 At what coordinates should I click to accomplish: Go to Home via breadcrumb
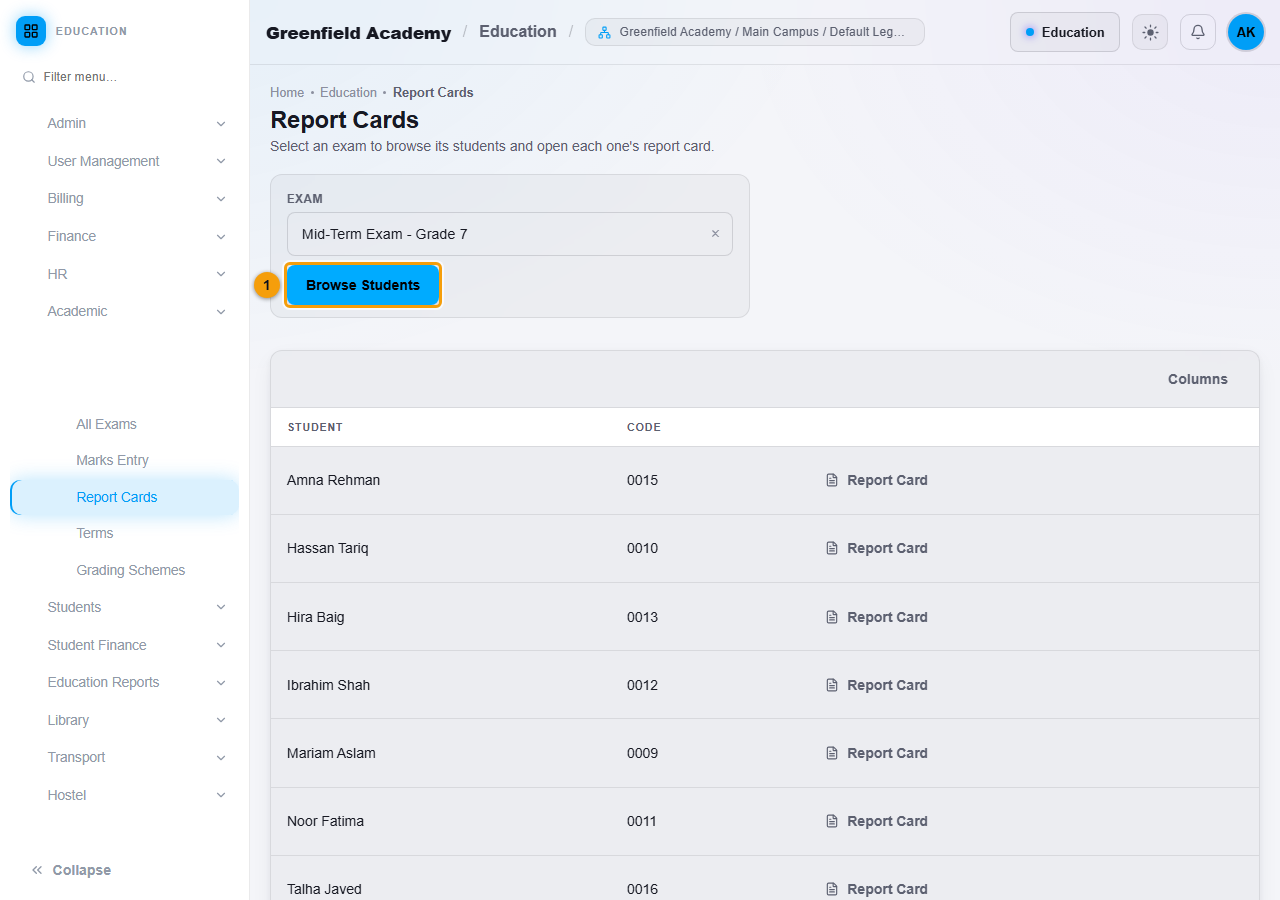point(287,92)
